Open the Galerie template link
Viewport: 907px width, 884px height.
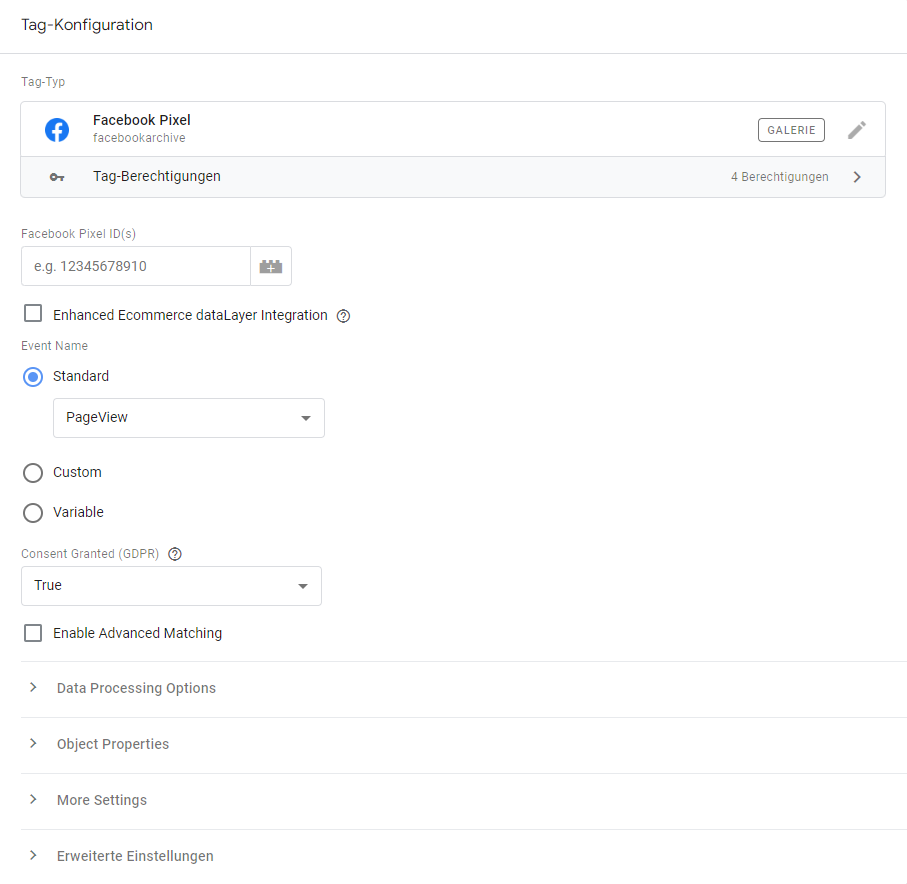click(791, 130)
